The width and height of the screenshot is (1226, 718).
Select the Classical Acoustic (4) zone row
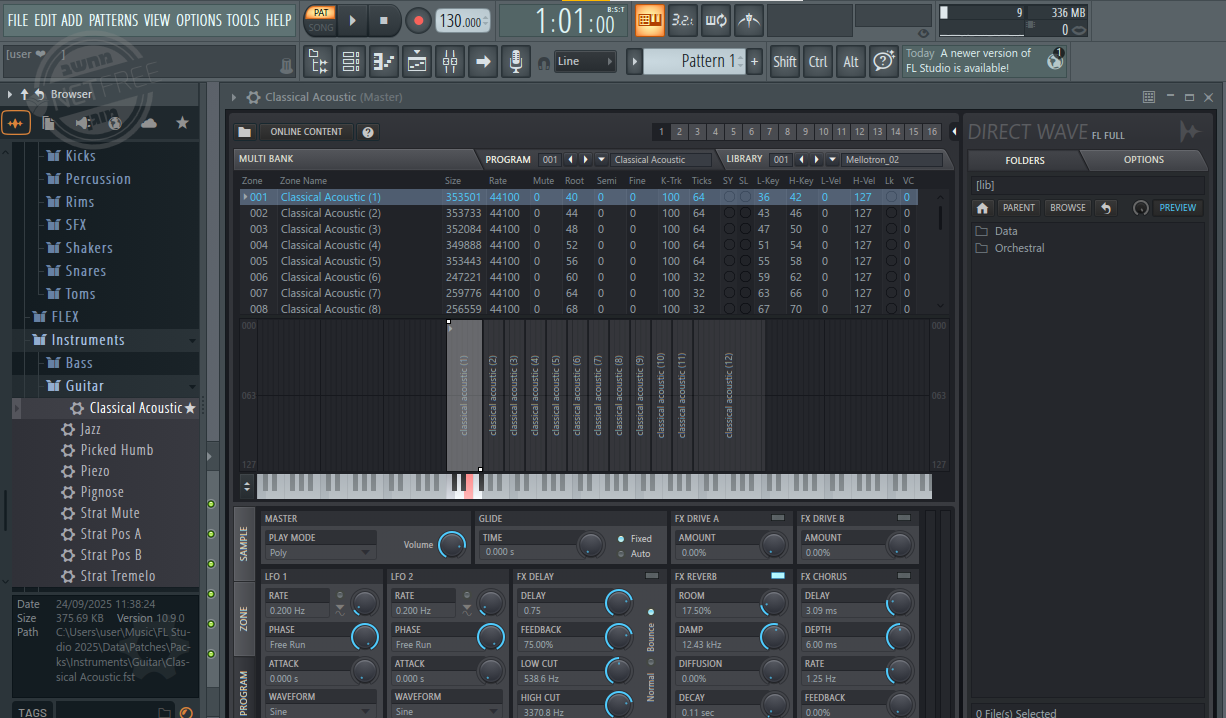point(330,245)
